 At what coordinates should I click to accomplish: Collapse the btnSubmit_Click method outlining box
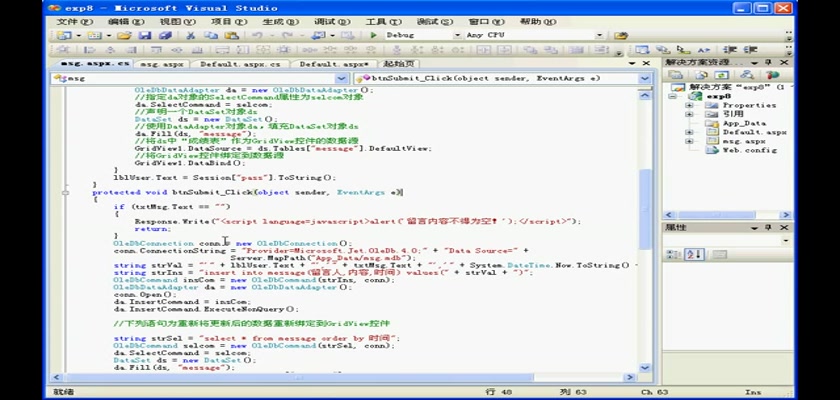tap(65, 192)
